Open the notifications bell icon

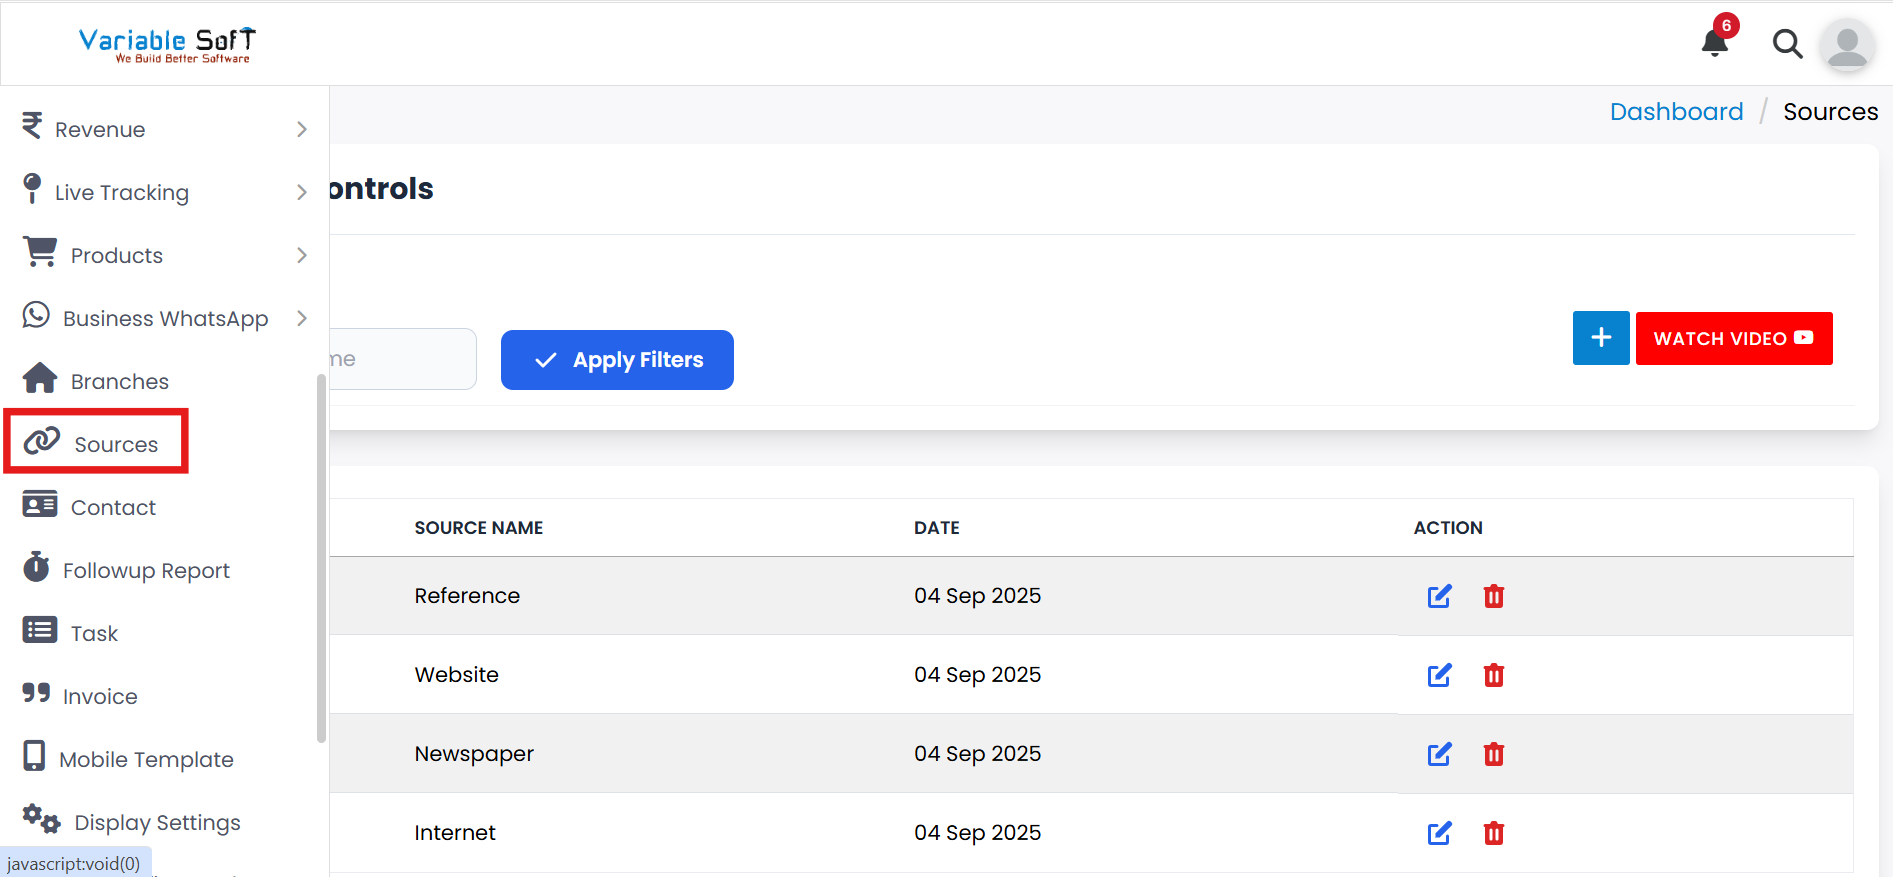[1715, 43]
